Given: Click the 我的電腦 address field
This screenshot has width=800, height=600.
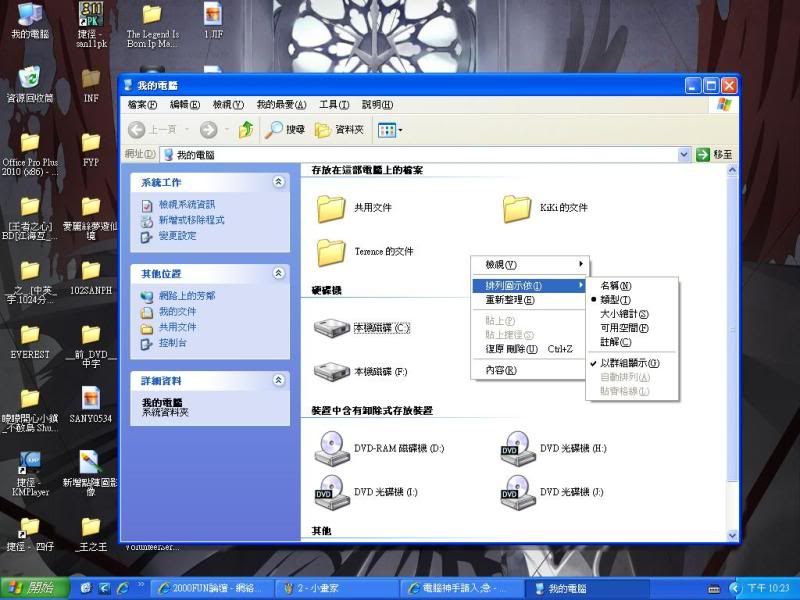Looking at the screenshot, I should (x=419, y=155).
